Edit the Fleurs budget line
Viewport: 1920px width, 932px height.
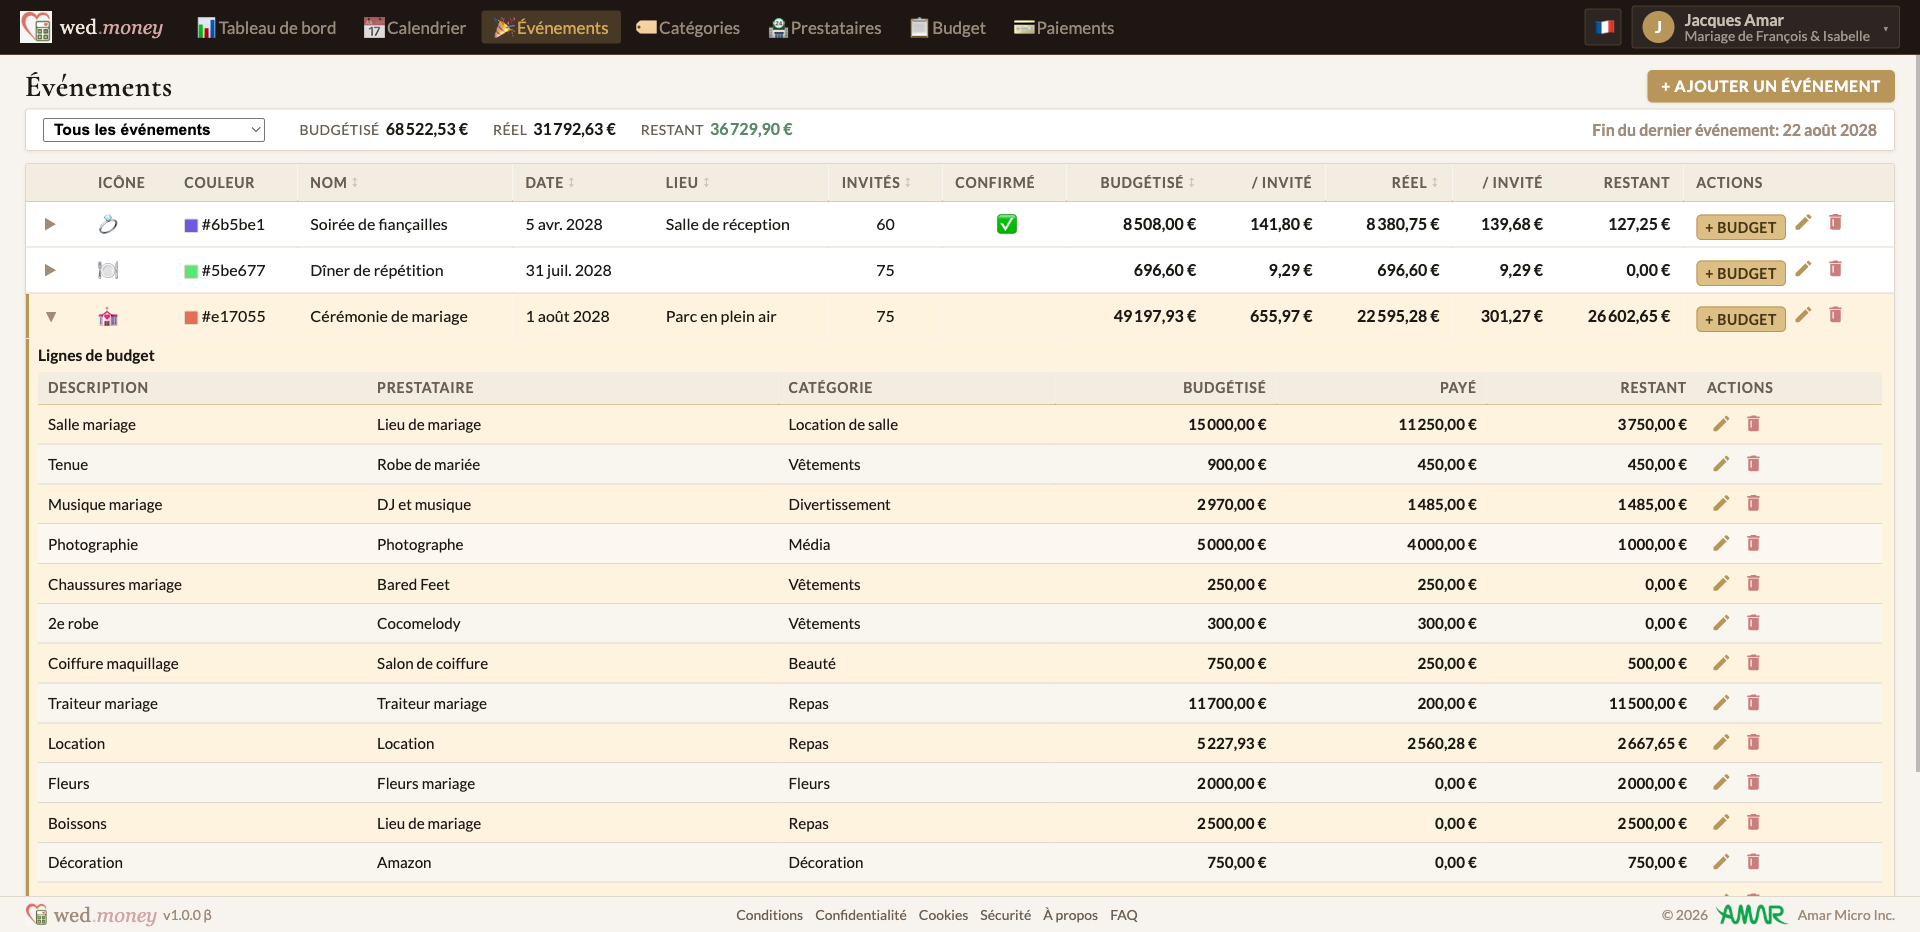point(1721,783)
